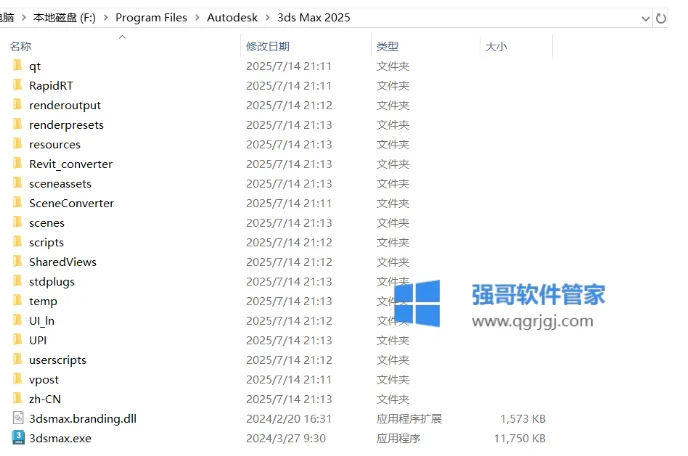This screenshot has width=688, height=456.
Task: Select the SharedViews folder name
Action: pyautogui.click(x=63, y=262)
